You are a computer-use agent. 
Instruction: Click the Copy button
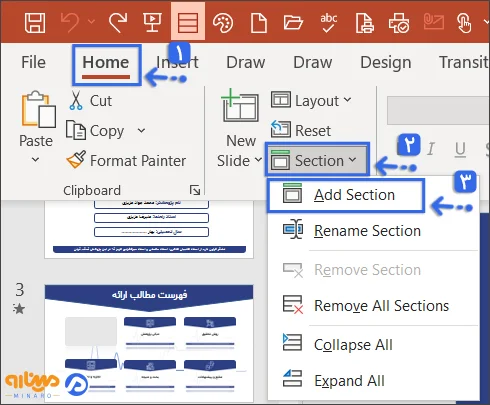95,131
